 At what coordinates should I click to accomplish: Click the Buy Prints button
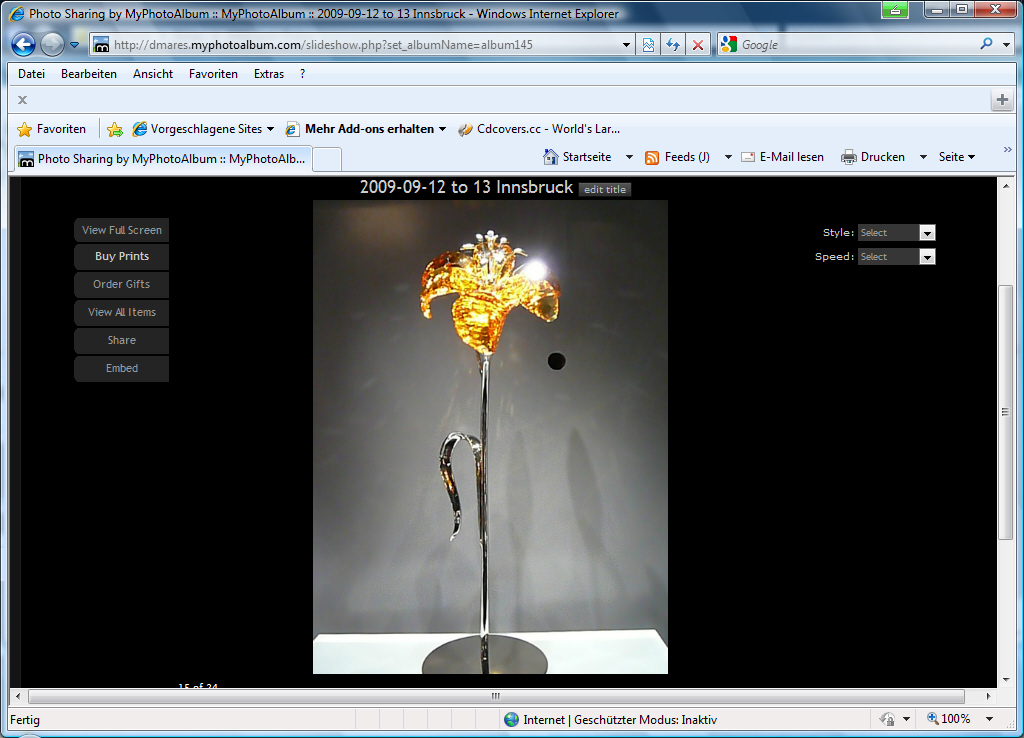[121, 257]
